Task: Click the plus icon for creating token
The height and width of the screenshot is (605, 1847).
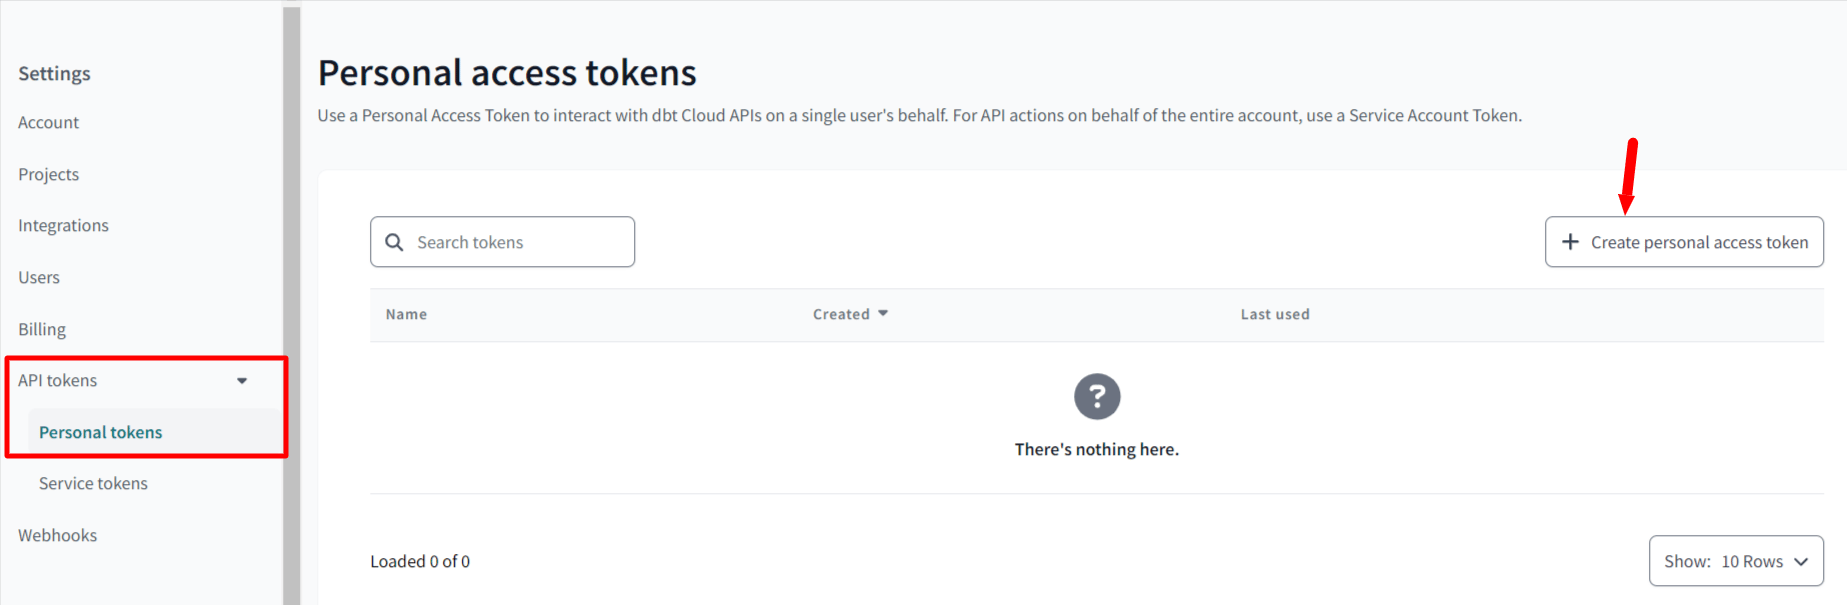Action: 1570,242
